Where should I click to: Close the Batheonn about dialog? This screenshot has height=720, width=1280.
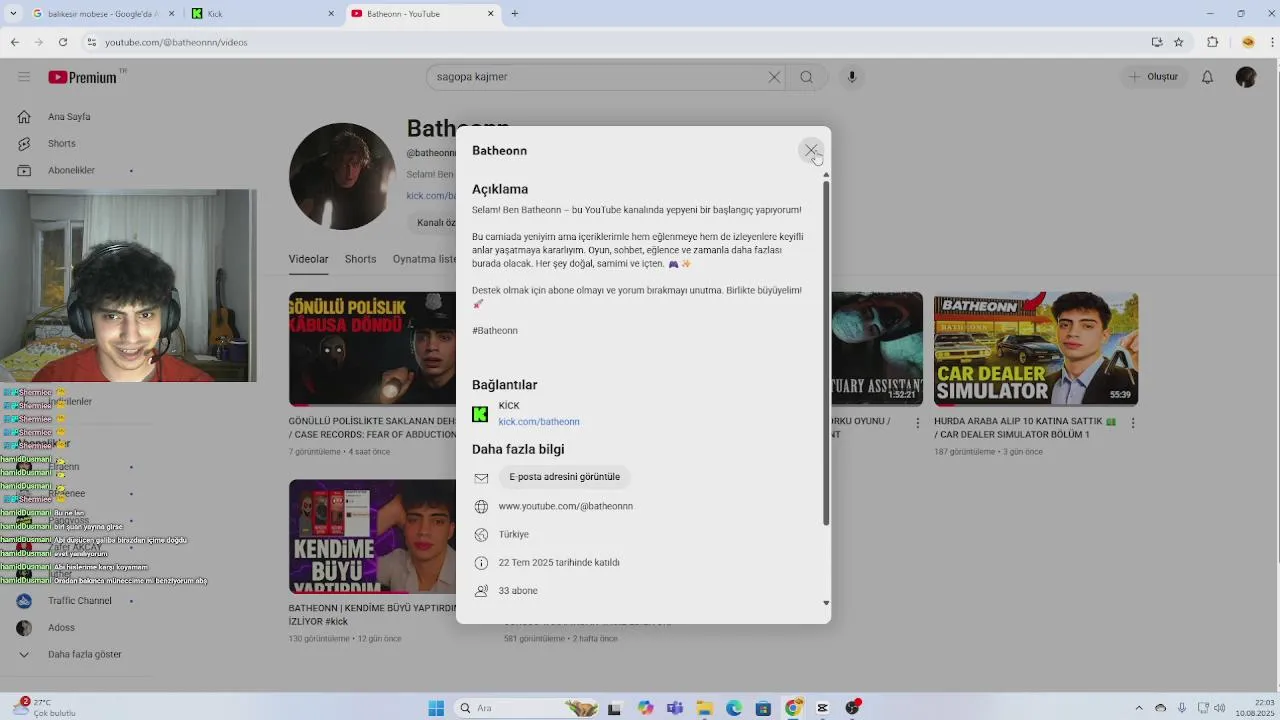pos(811,151)
